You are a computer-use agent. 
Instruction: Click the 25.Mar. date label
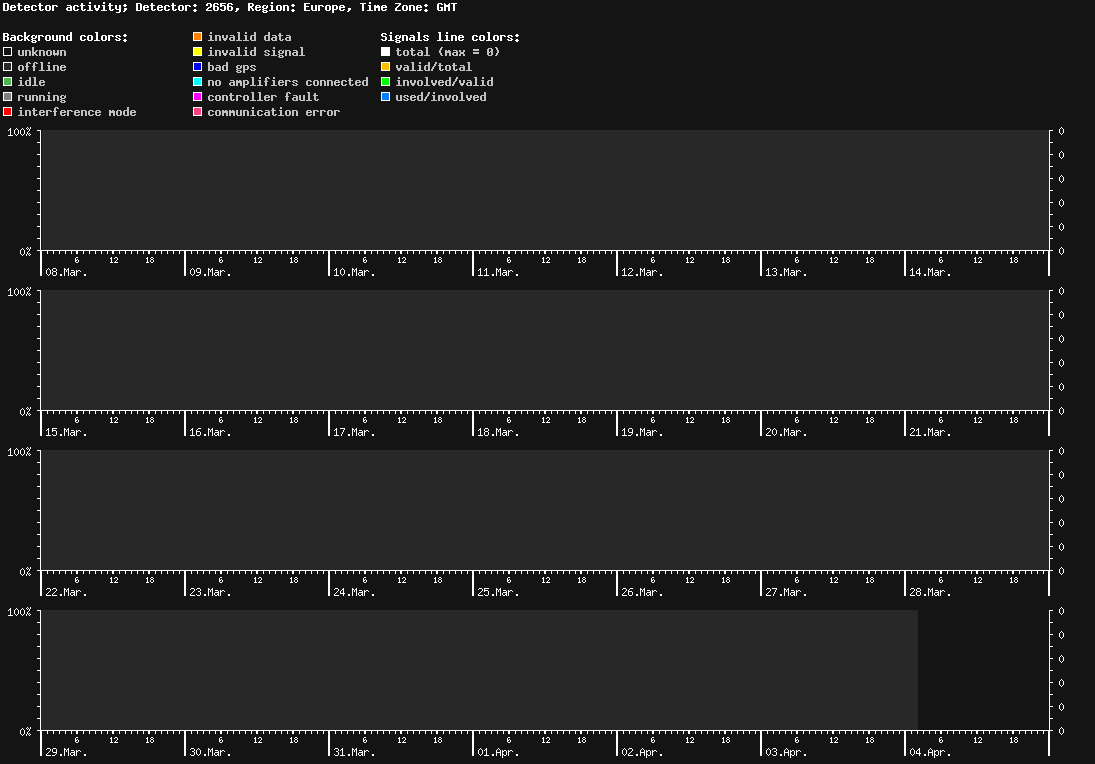point(498,592)
